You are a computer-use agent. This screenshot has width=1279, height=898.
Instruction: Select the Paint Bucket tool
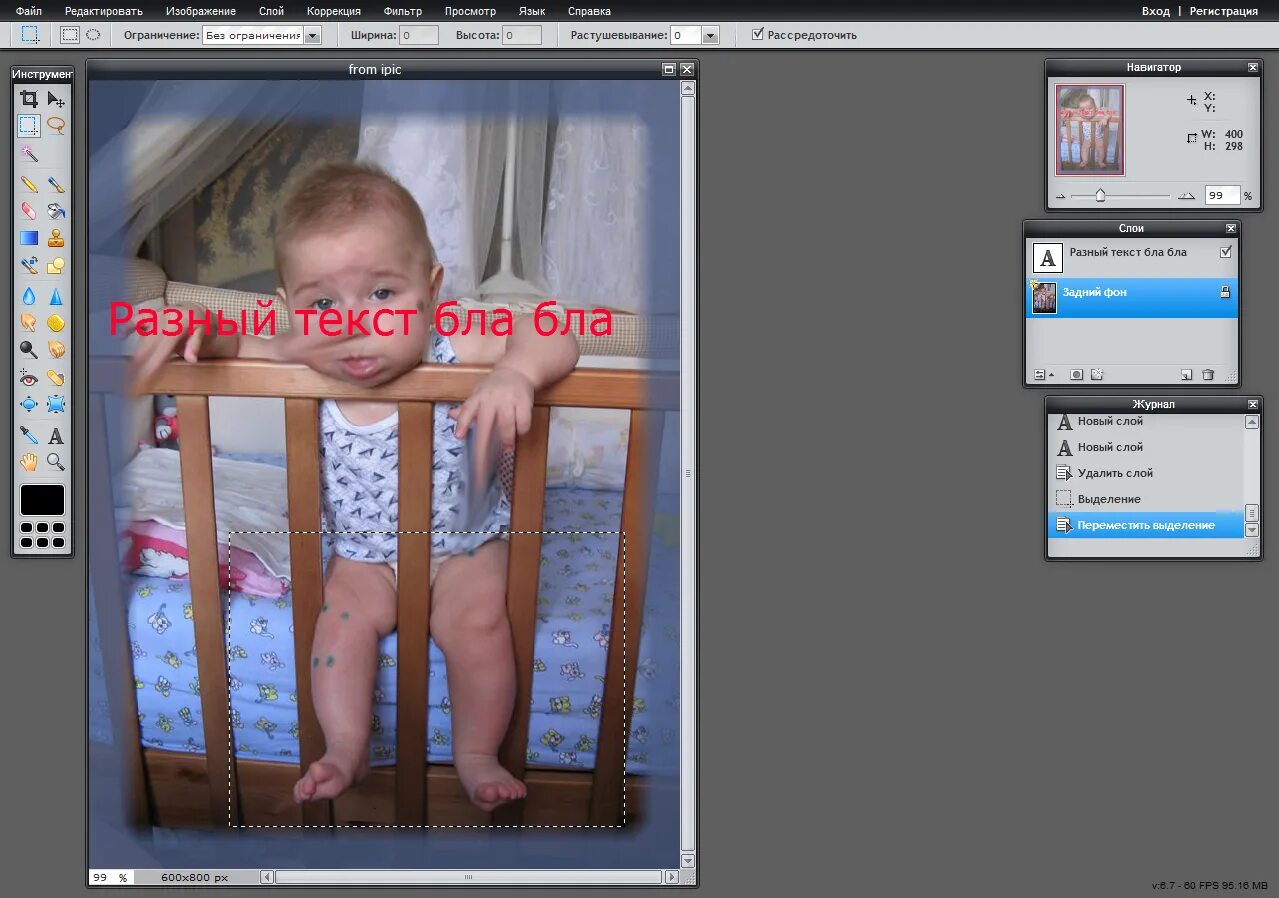click(56, 211)
